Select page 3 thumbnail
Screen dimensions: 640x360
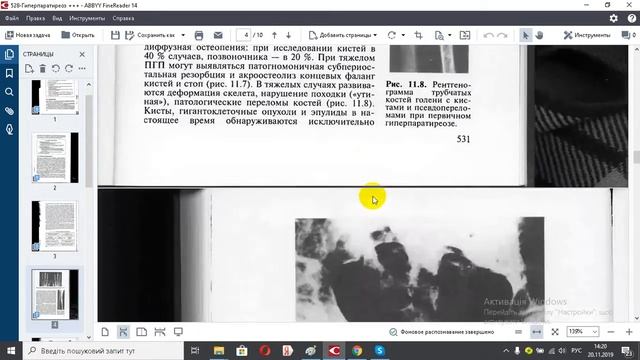tap(55, 226)
